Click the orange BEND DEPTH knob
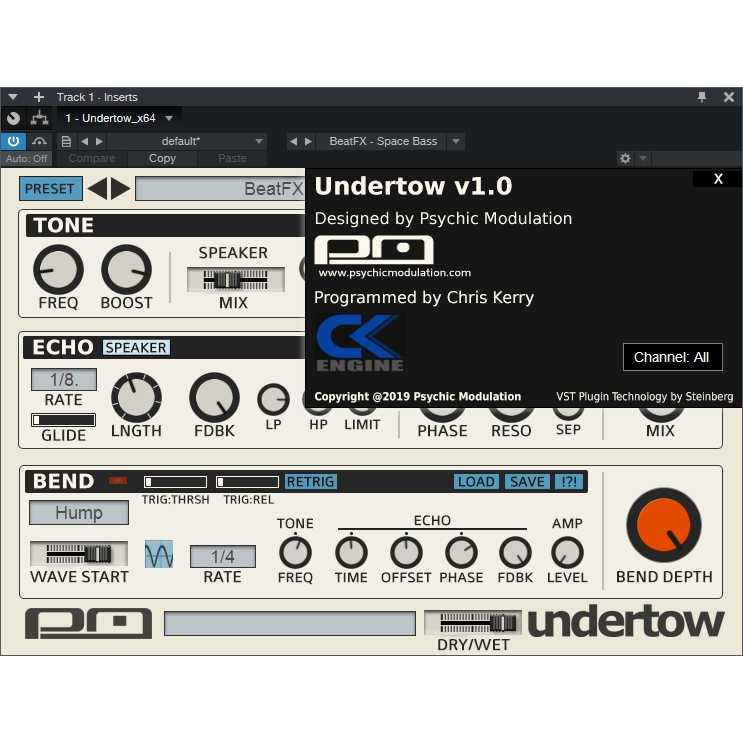The image size is (743, 743). coord(664,526)
